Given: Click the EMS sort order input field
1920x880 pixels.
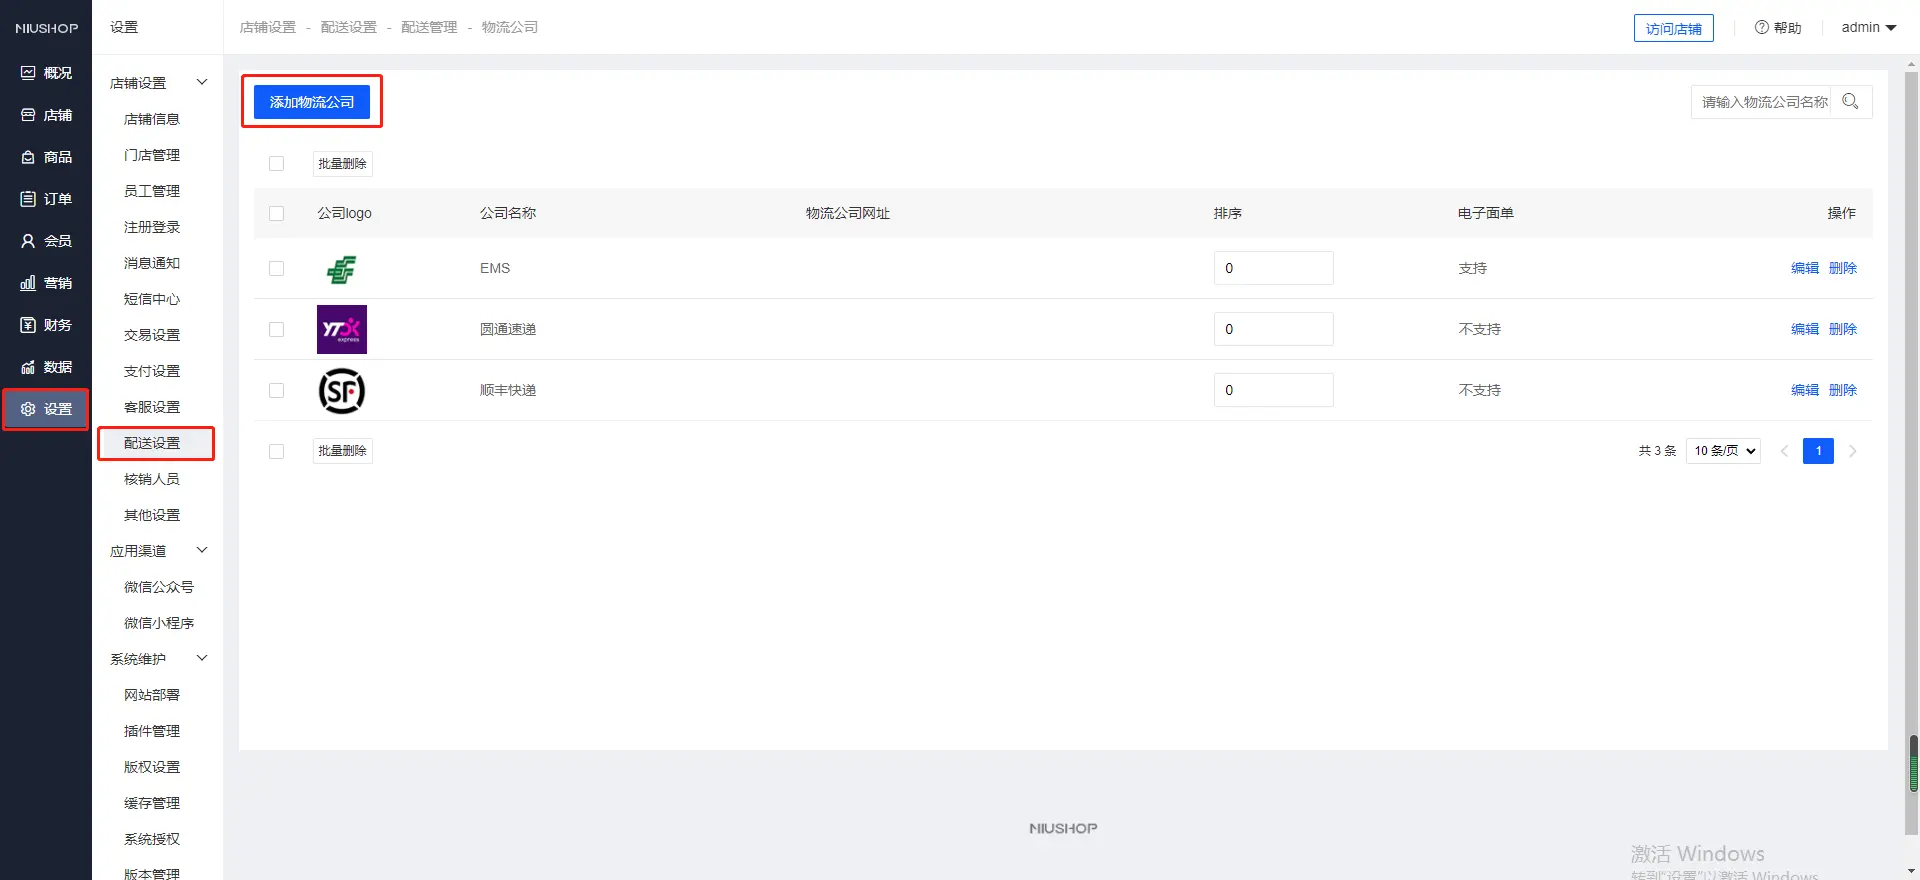Looking at the screenshot, I should pos(1273,268).
